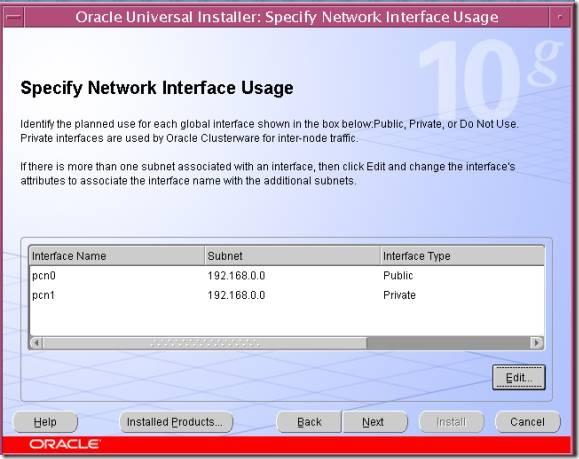This screenshot has width=579, height=459.
Task: Click the title bar's right corner button
Action: tap(560, 17)
